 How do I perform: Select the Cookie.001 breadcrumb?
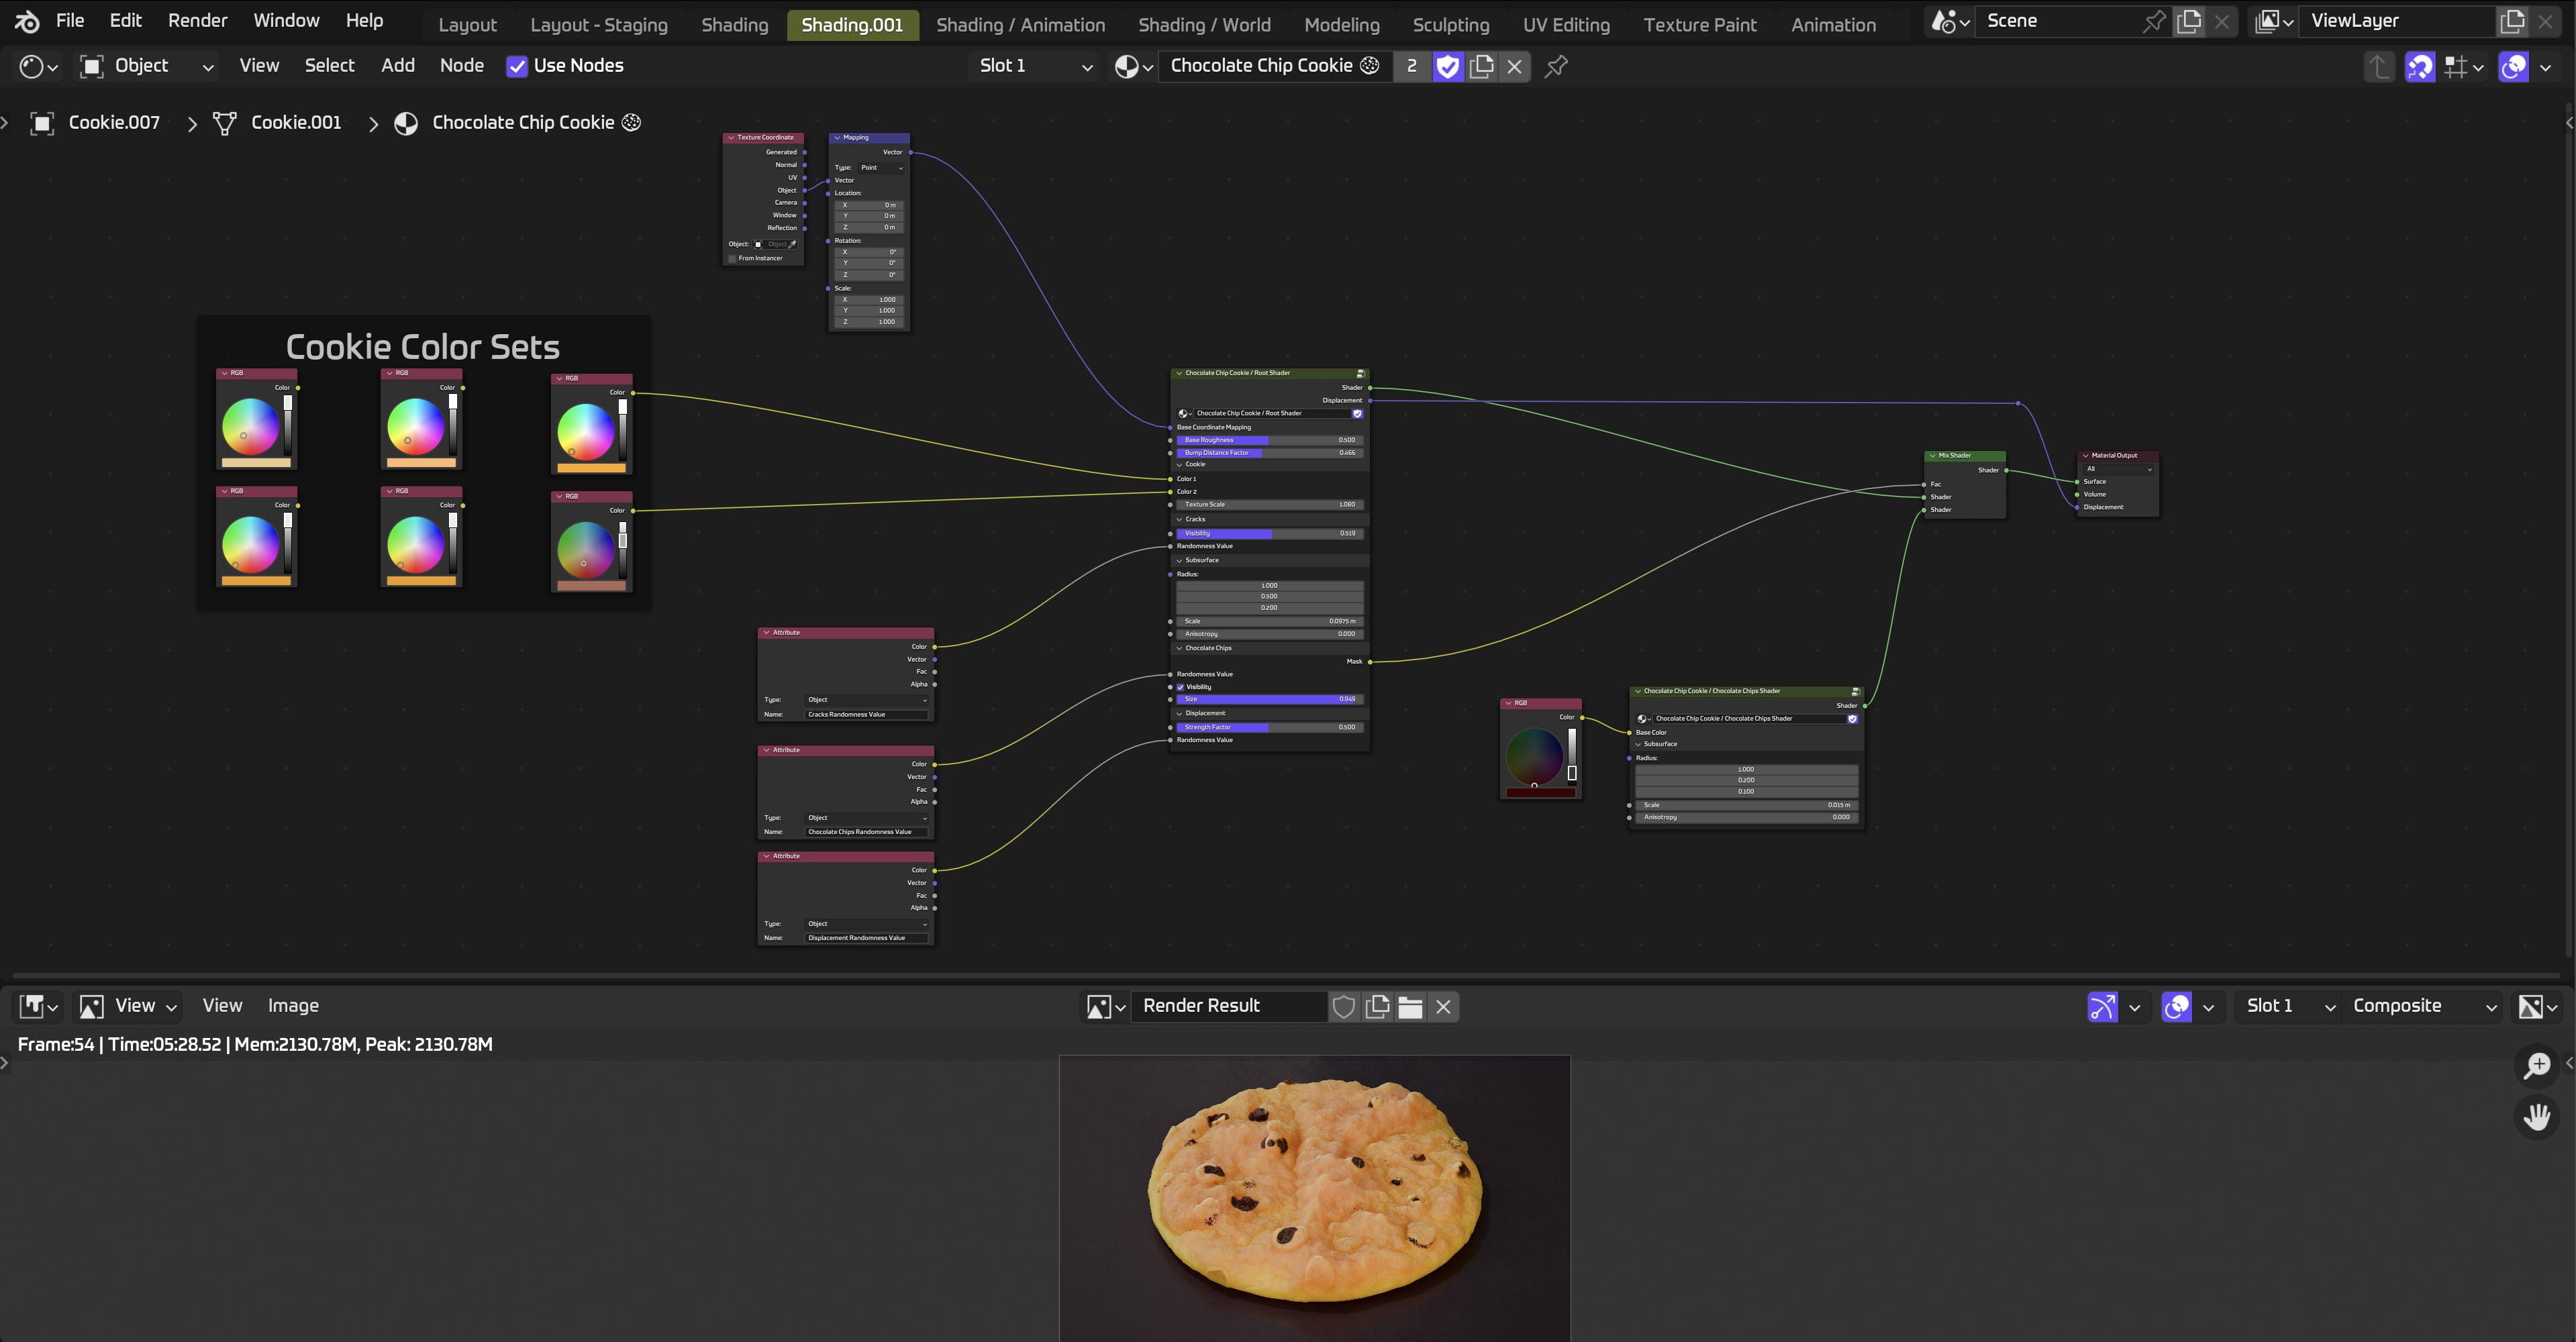295,122
